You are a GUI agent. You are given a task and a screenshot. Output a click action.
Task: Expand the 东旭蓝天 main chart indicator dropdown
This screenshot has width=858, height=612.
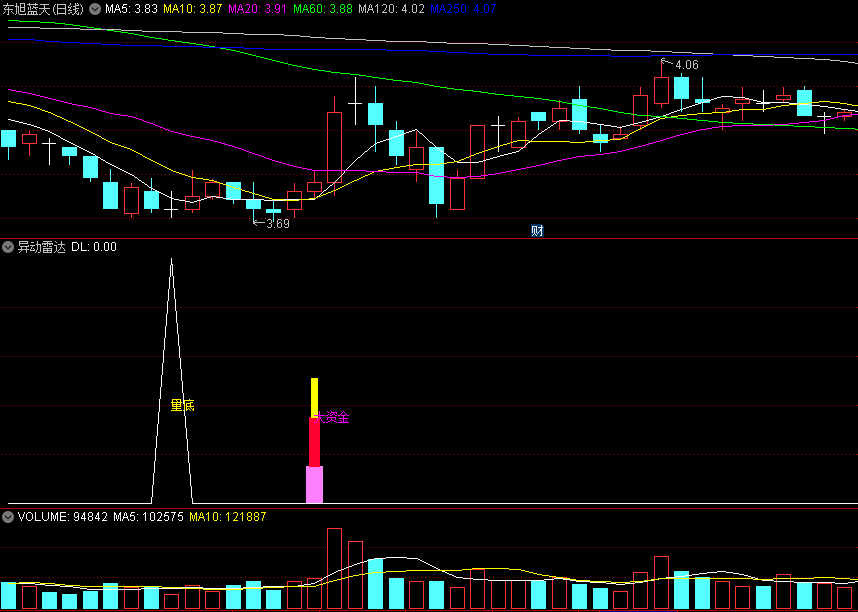tap(95, 9)
